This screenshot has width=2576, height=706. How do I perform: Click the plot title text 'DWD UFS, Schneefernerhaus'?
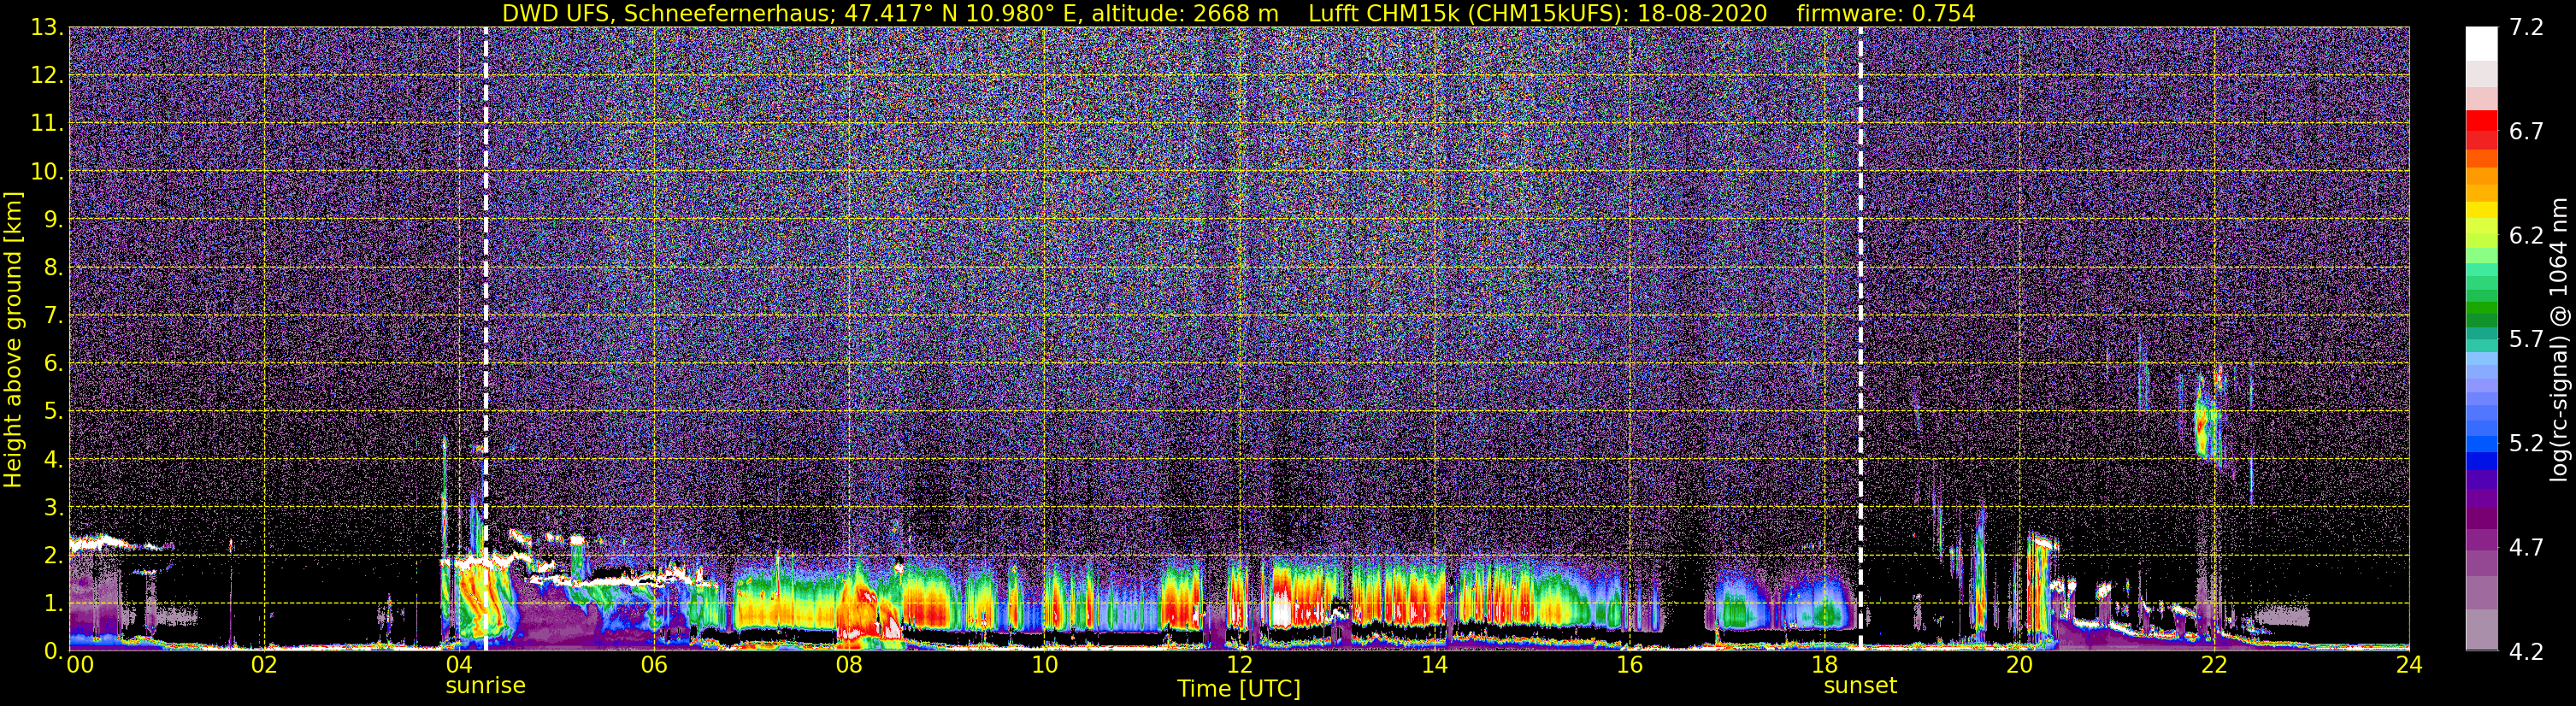coord(665,13)
